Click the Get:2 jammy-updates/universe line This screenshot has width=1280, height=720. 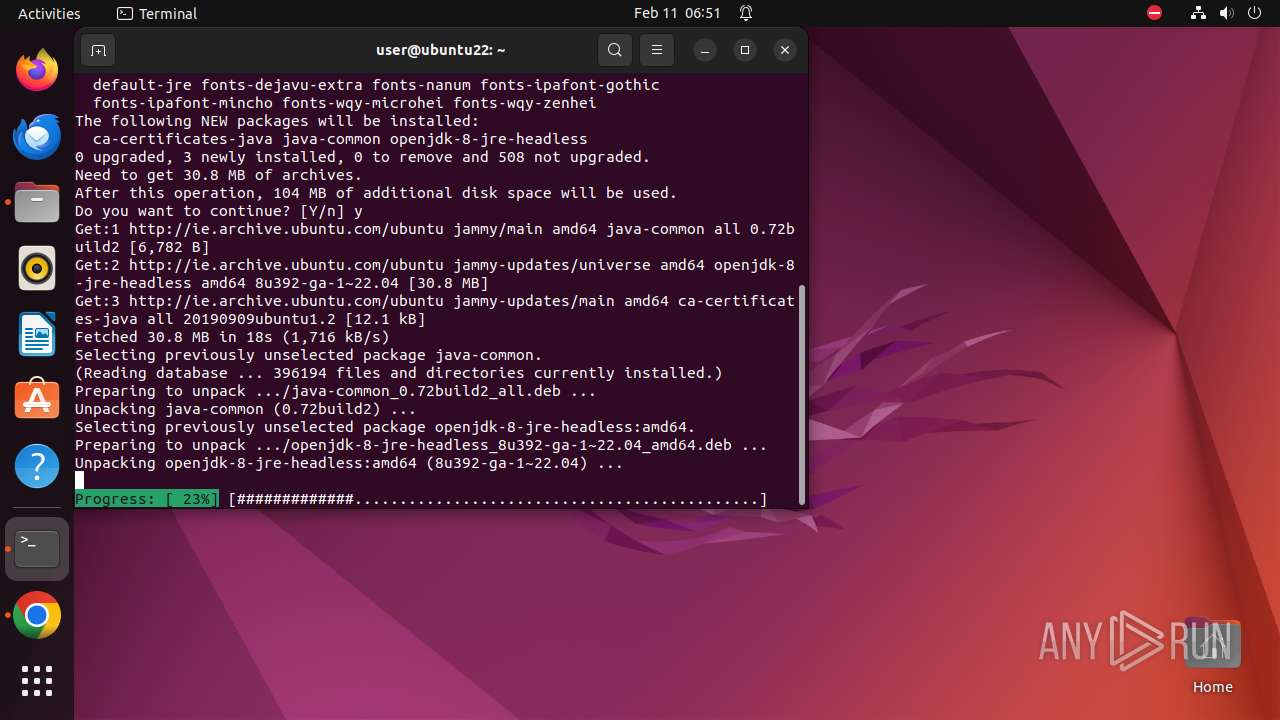coord(435,274)
